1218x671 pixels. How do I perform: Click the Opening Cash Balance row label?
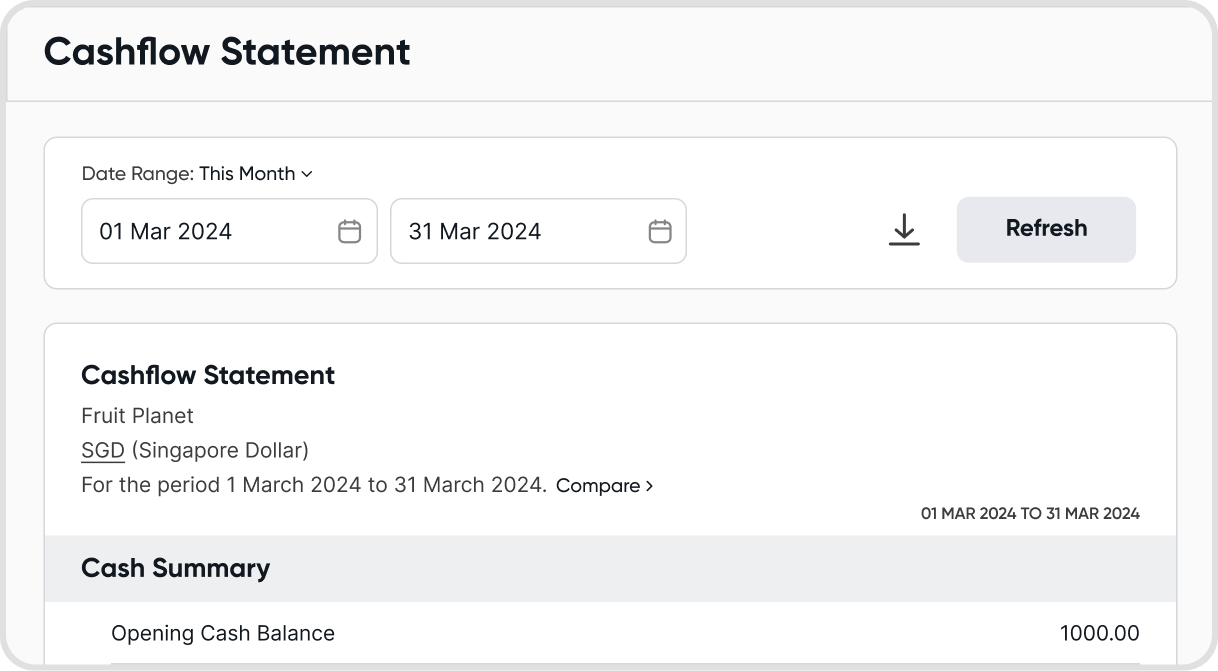[x=223, y=633]
